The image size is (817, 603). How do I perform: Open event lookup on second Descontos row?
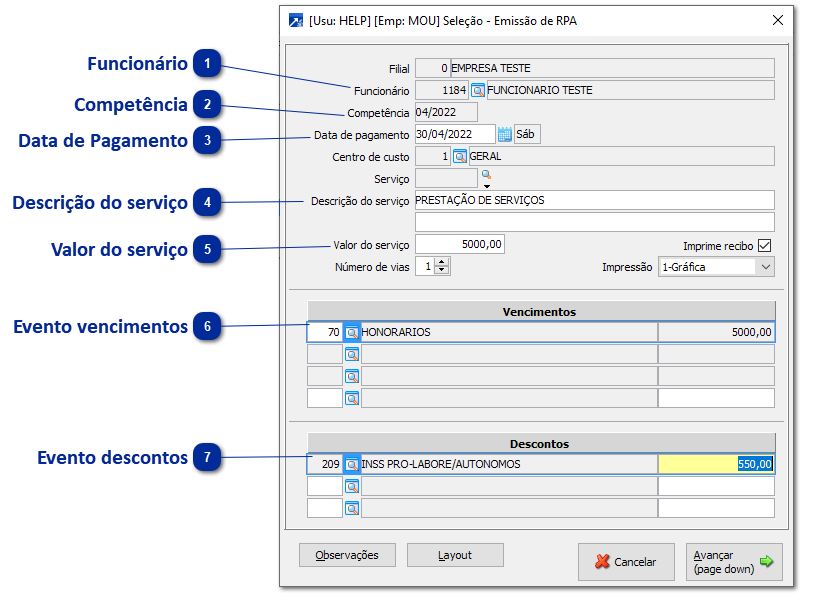352,486
